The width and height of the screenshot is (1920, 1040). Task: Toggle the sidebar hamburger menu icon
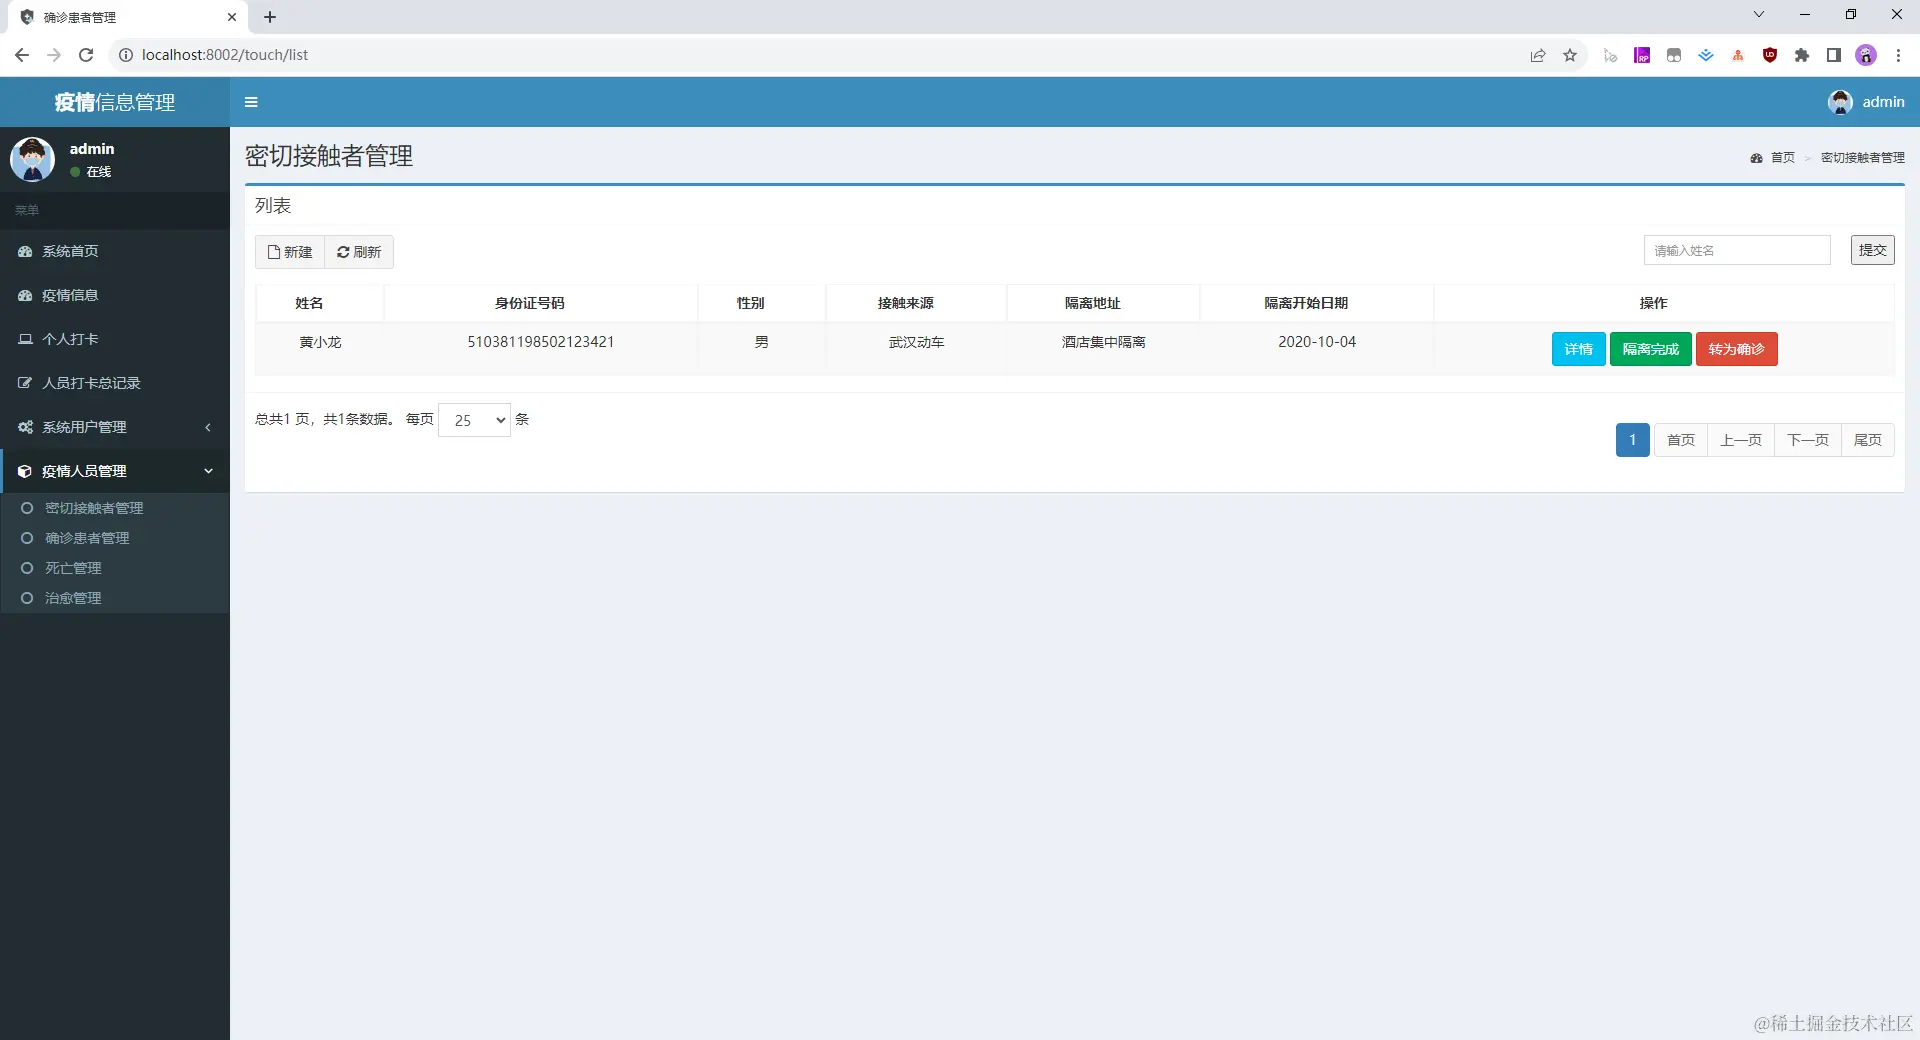pyautogui.click(x=251, y=102)
